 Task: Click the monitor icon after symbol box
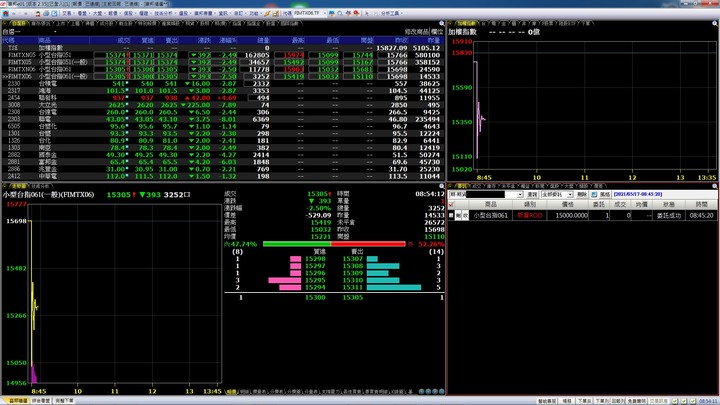pyautogui.click(x=332, y=13)
